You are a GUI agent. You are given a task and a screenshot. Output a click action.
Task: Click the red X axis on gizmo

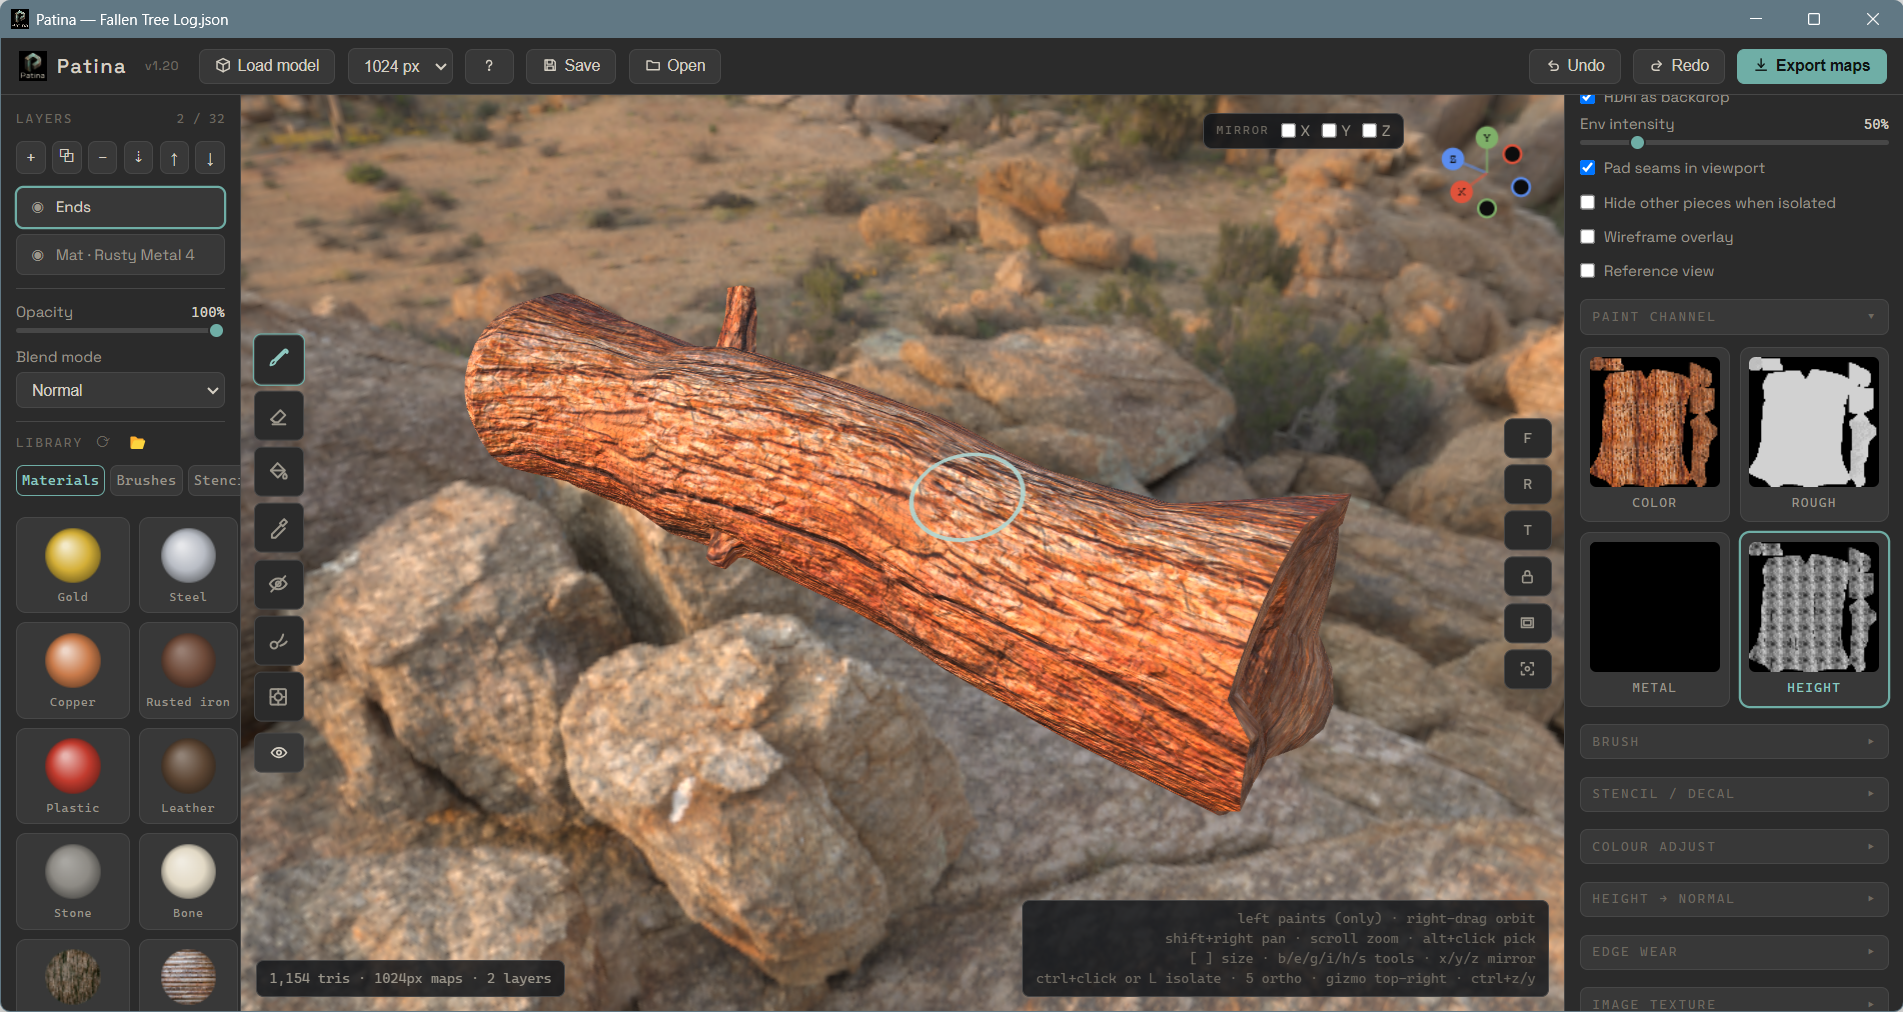click(x=1461, y=191)
